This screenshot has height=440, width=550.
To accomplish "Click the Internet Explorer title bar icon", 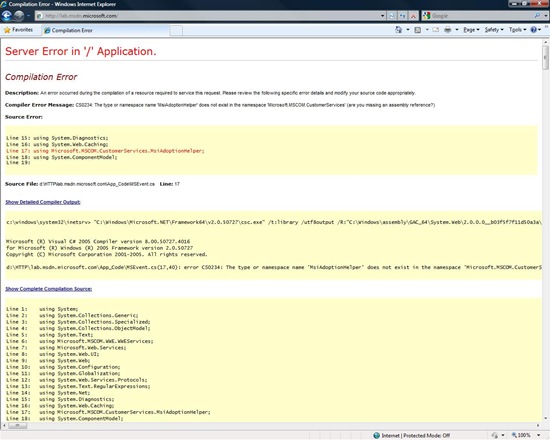I will tap(4, 4).
